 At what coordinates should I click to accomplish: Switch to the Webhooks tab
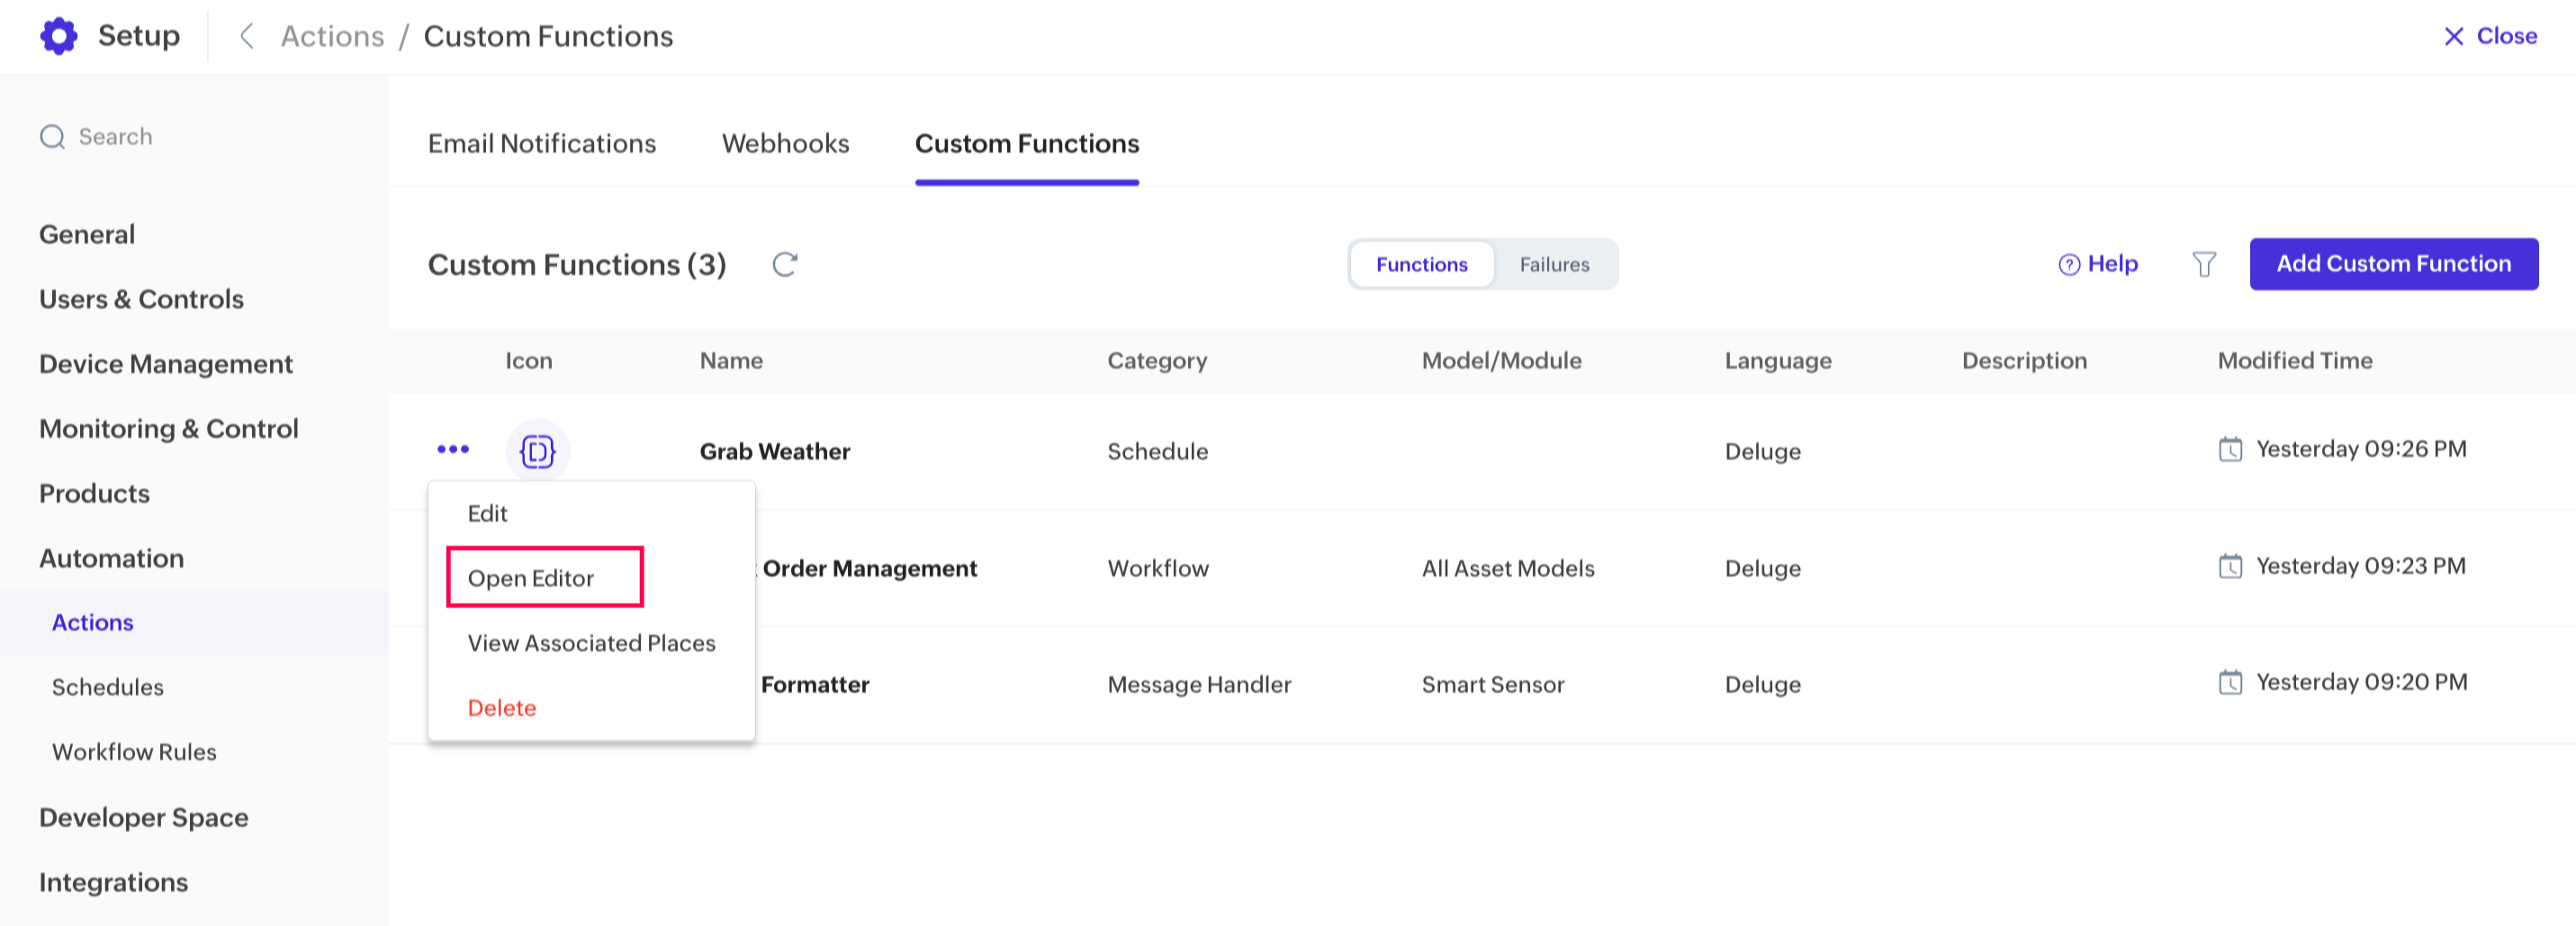(x=785, y=144)
